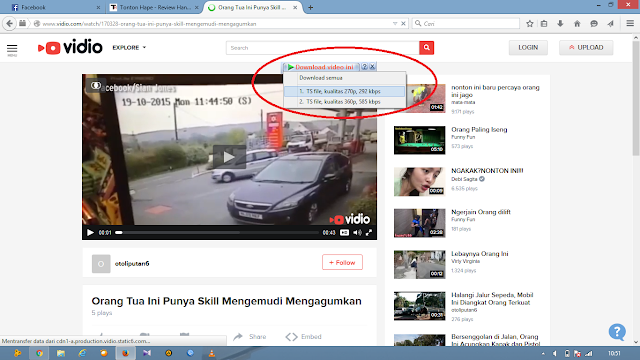
Task: Close the Orang Tua Ini Punya Skill tab
Action: click(295, 7)
